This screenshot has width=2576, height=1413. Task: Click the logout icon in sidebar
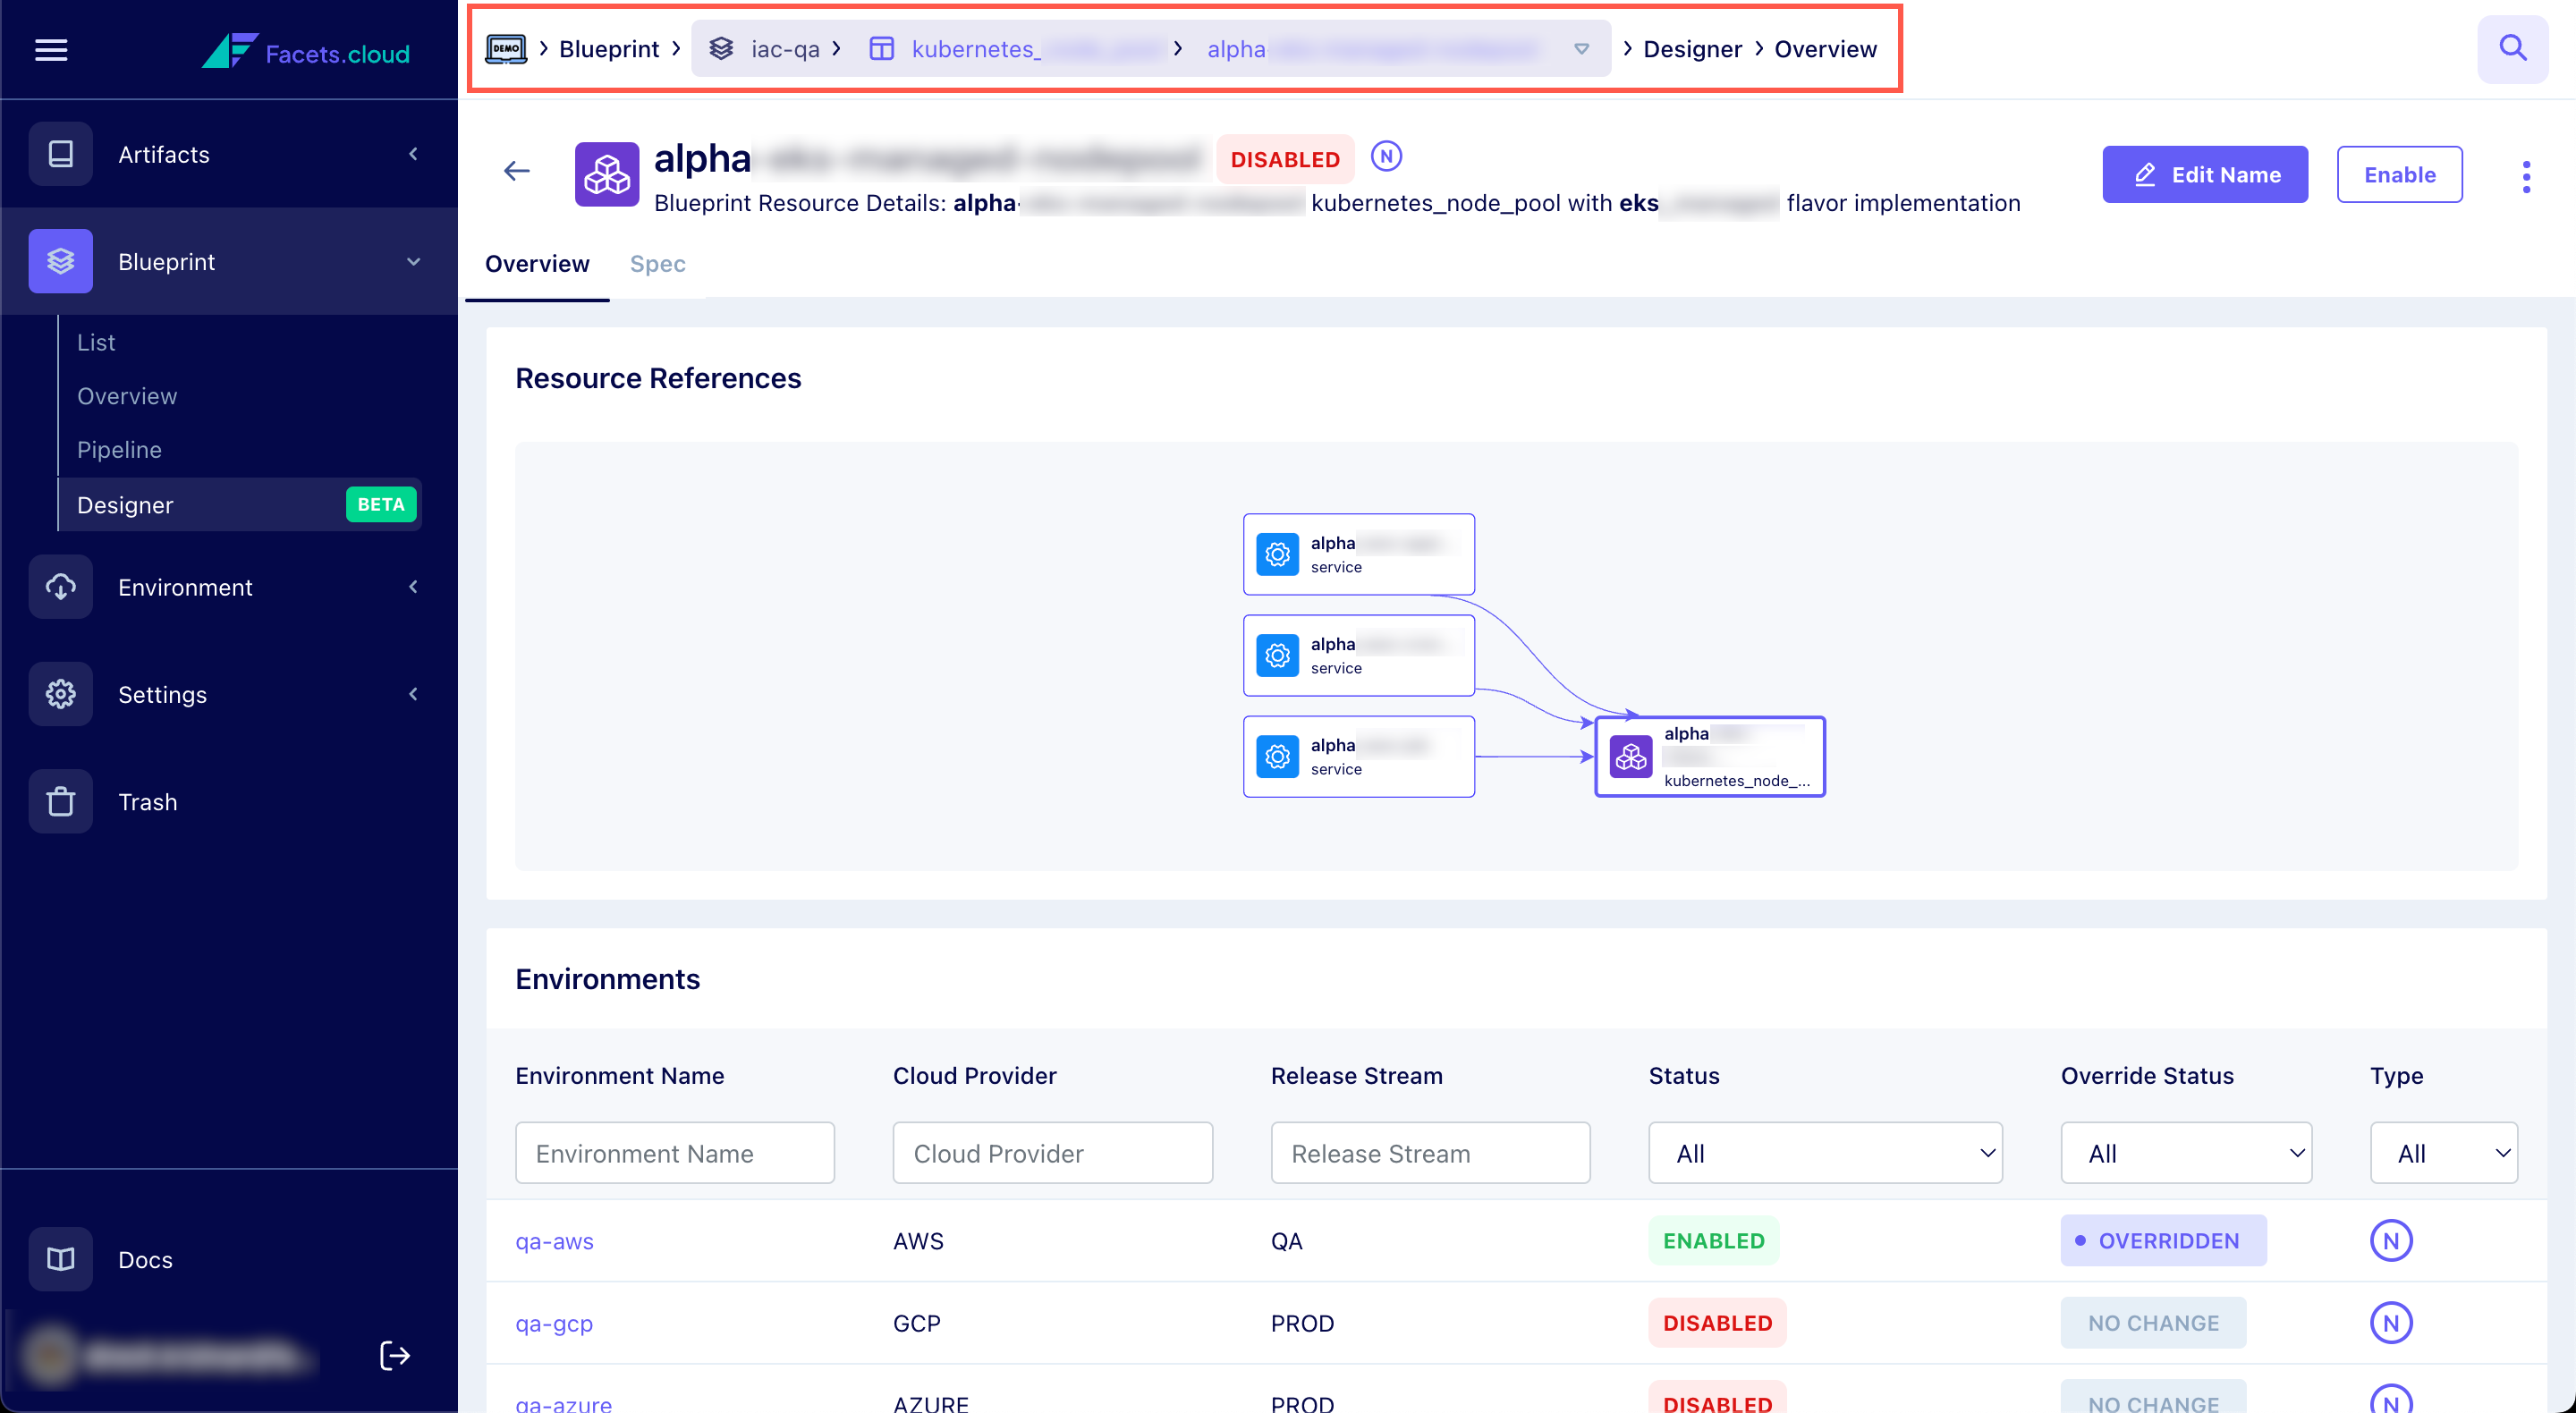tap(395, 1355)
